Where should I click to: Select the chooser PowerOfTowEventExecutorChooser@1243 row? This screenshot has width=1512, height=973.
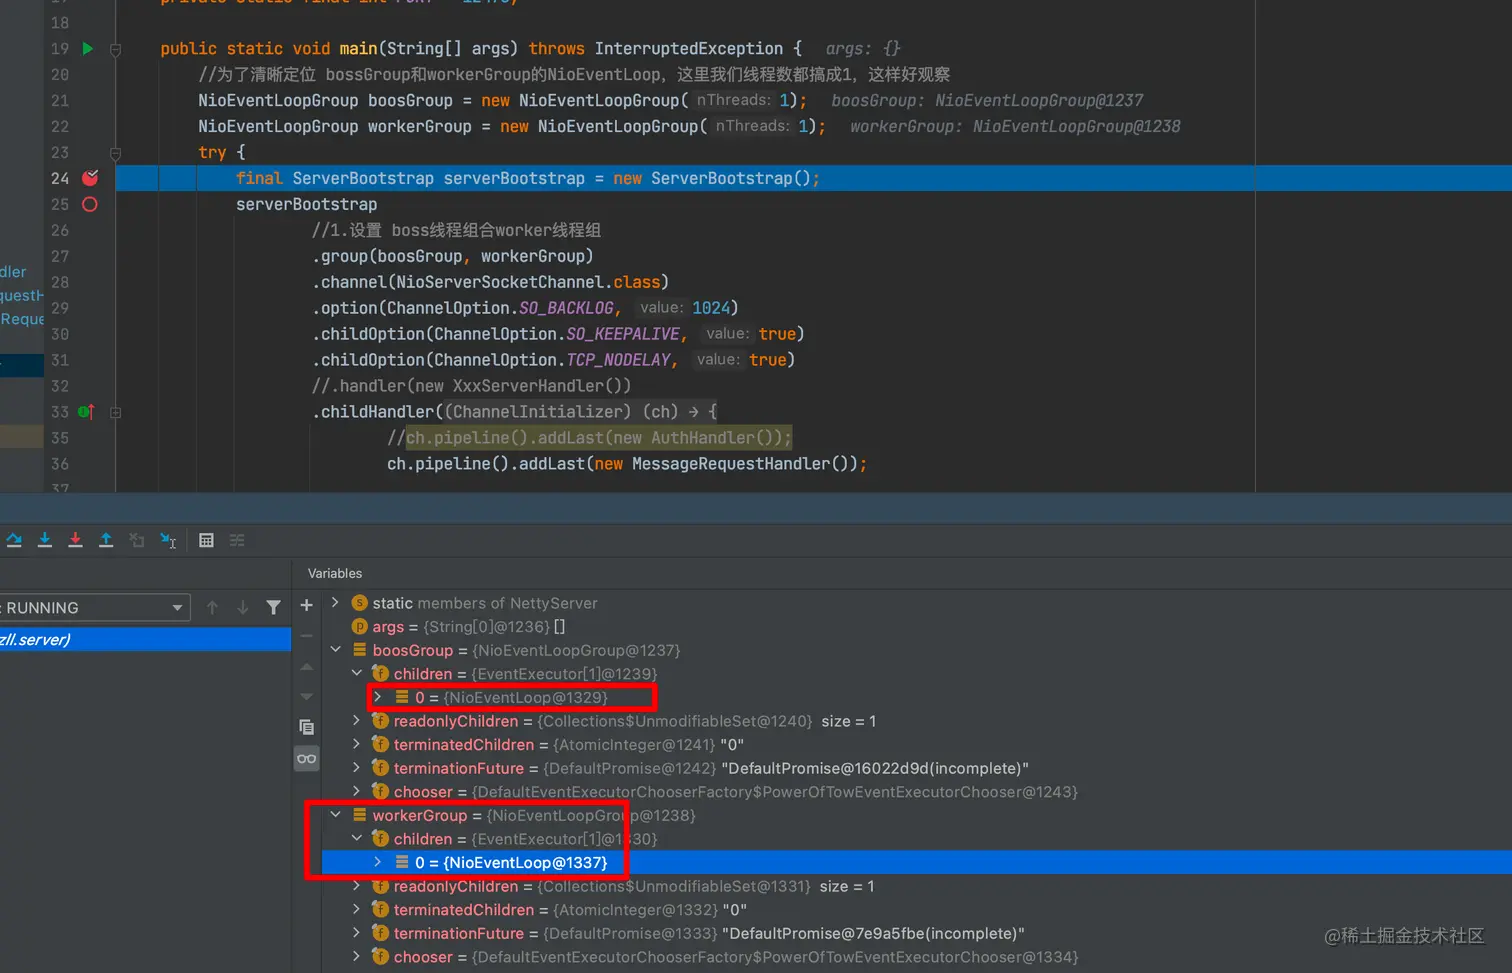[916, 792]
